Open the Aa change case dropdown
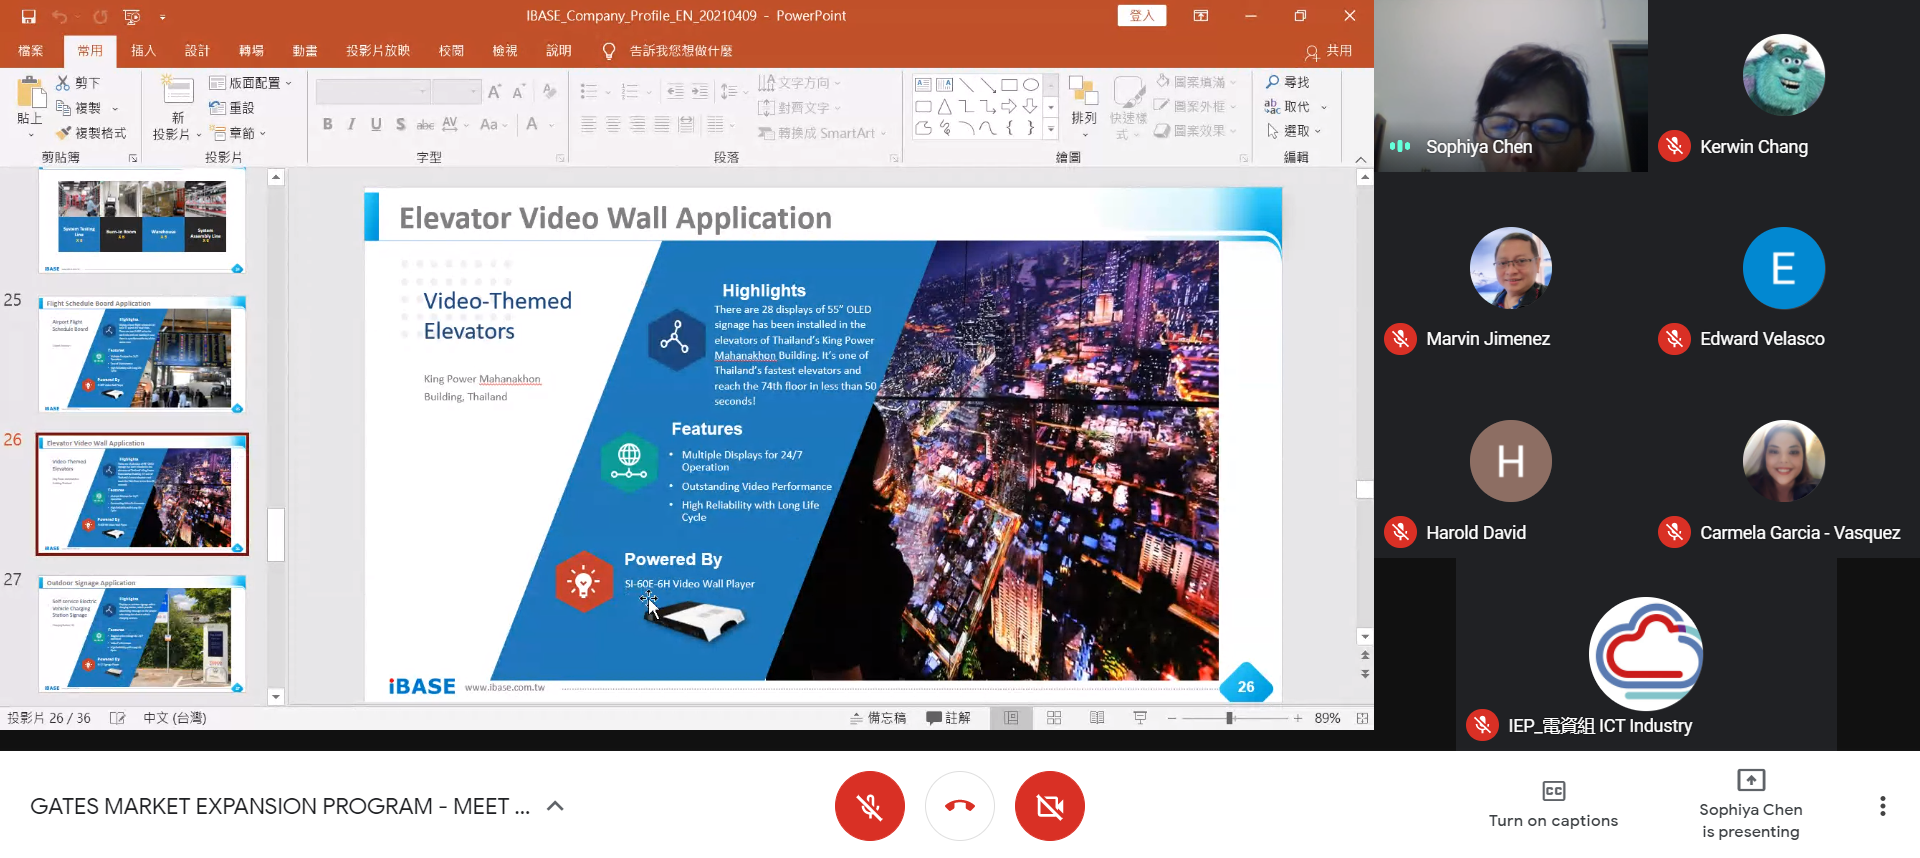The image size is (1920, 858). click(x=493, y=124)
